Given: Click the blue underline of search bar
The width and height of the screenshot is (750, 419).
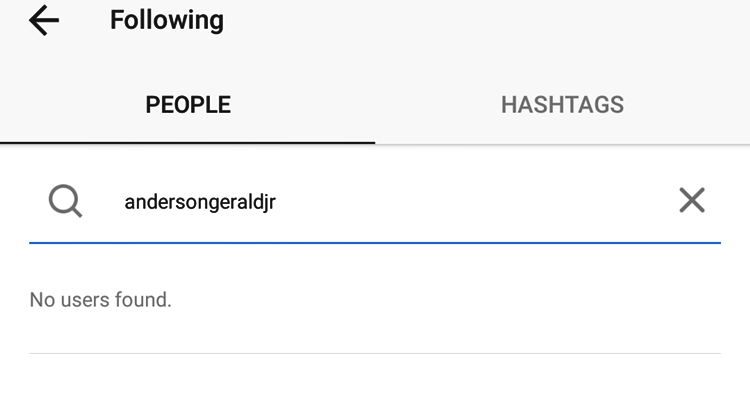Looking at the screenshot, I should (x=375, y=242).
